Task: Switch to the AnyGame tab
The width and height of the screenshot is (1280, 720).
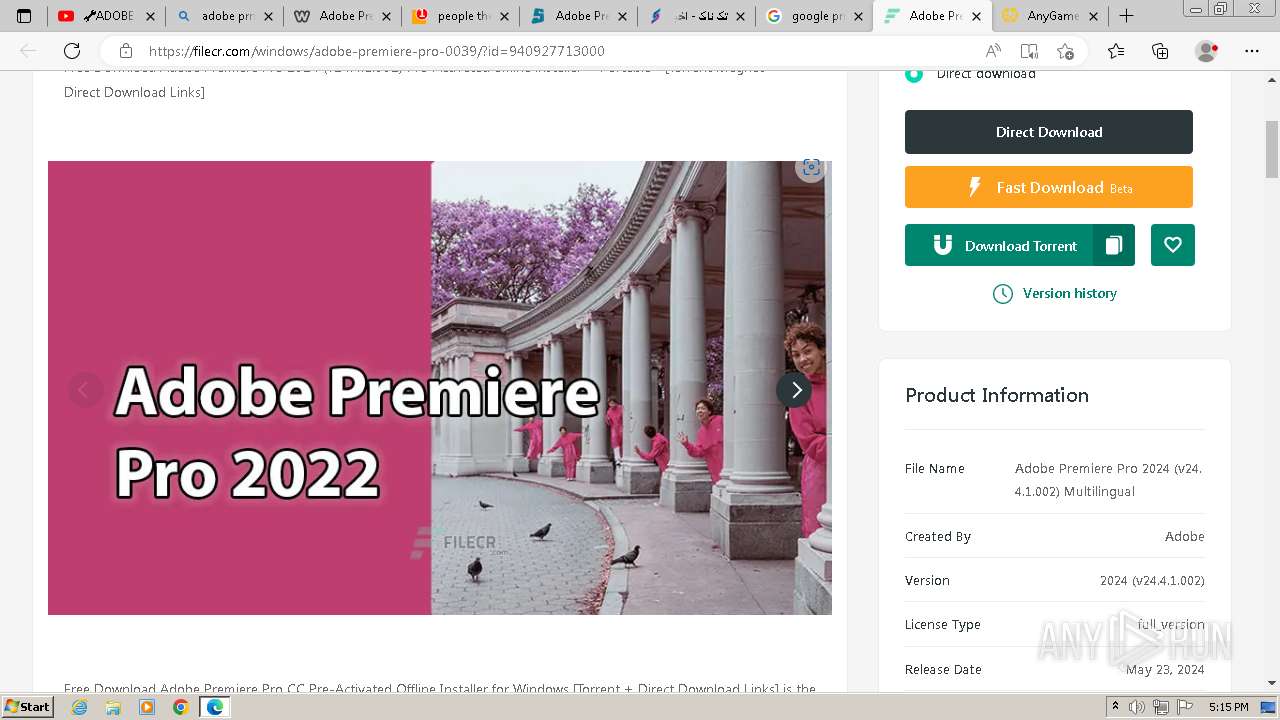Action: (1050, 16)
